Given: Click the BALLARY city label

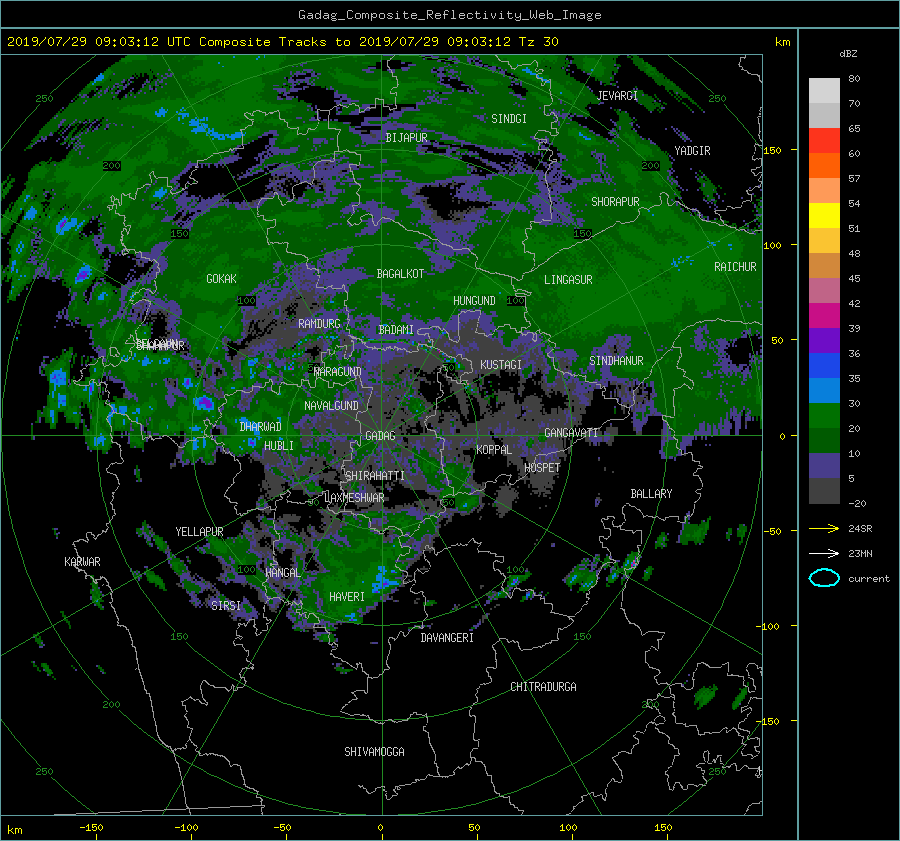Looking at the screenshot, I should [x=651, y=494].
